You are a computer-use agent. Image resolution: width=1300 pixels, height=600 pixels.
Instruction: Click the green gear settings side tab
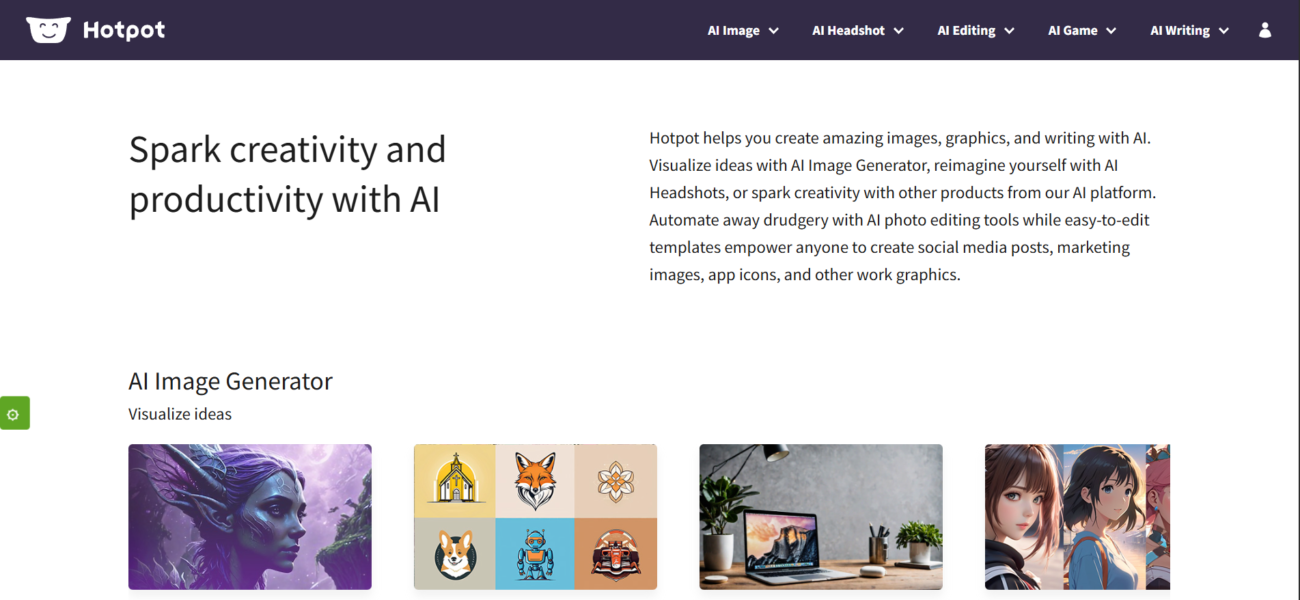(14, 413)
